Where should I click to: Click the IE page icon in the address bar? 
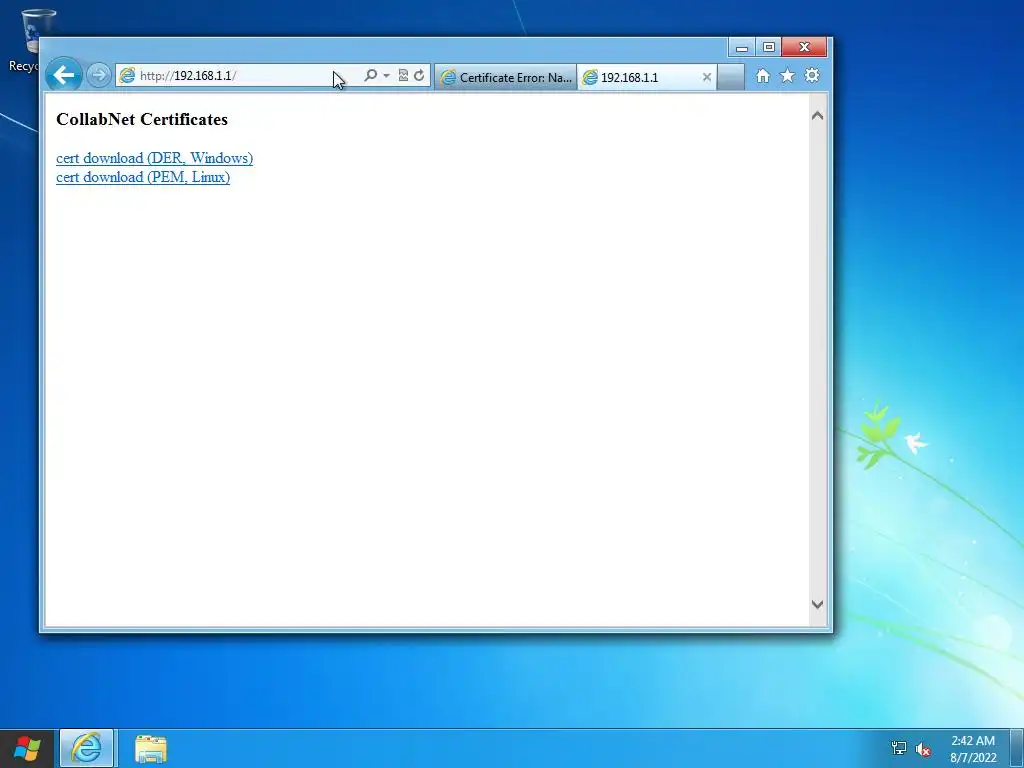127,76
